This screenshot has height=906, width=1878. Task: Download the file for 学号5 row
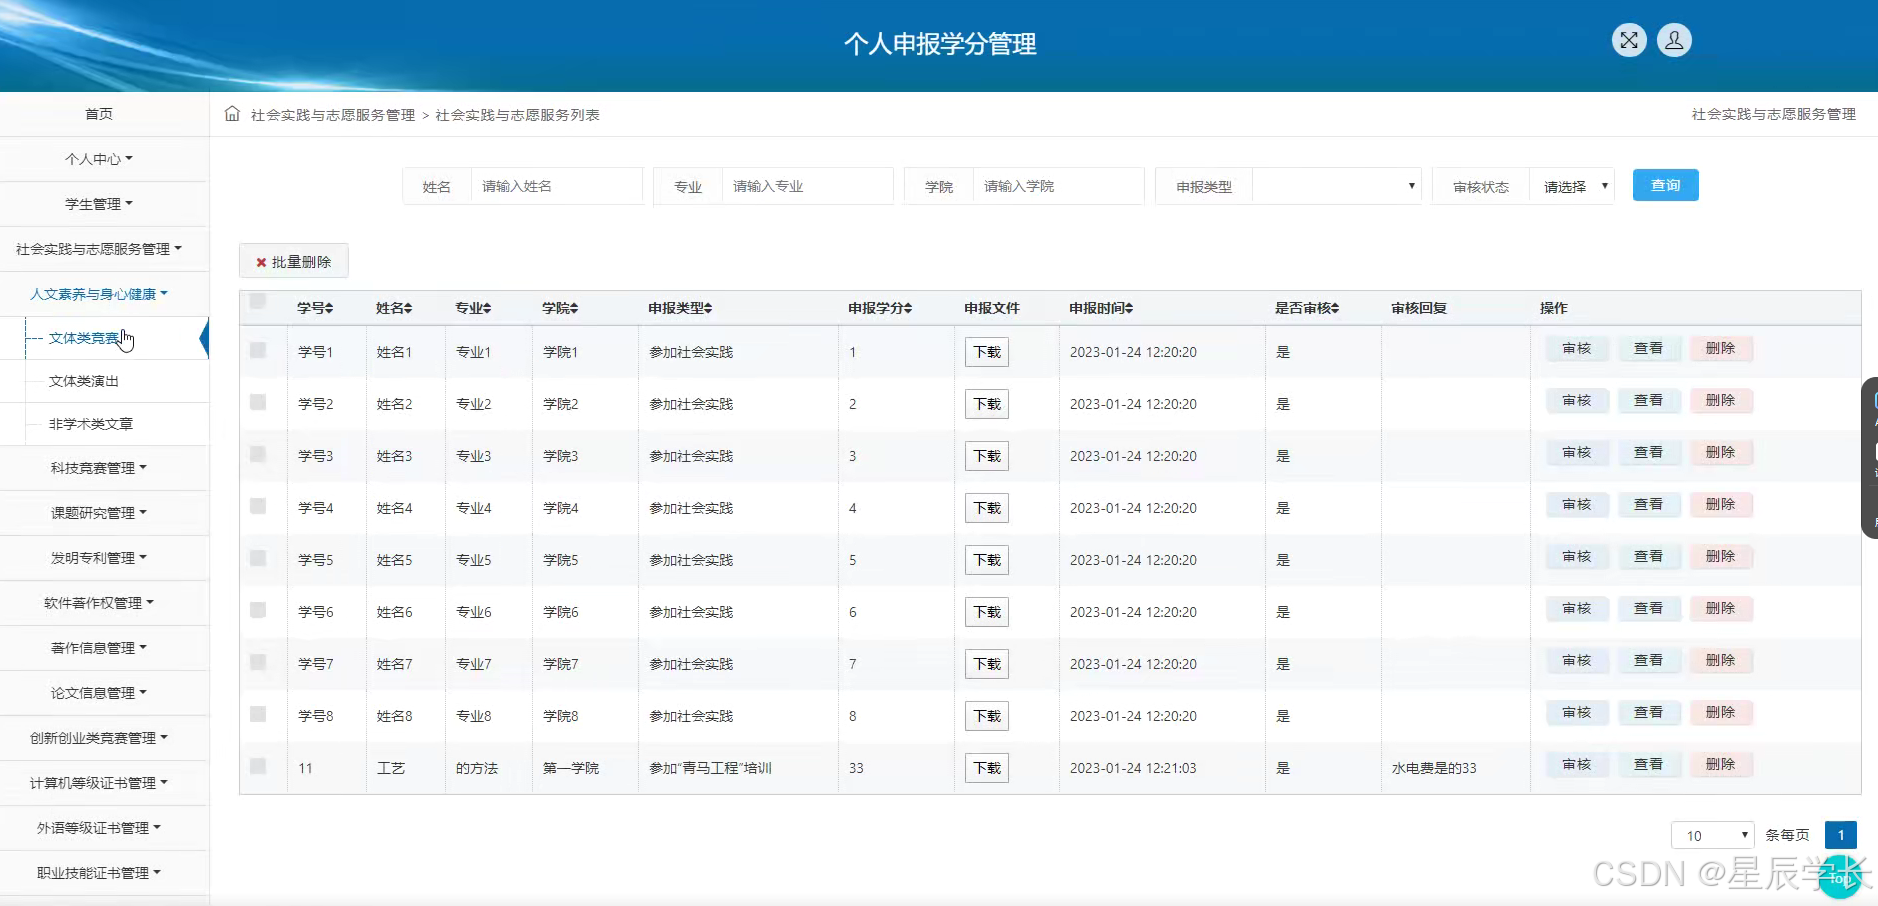tap(987, 560)
